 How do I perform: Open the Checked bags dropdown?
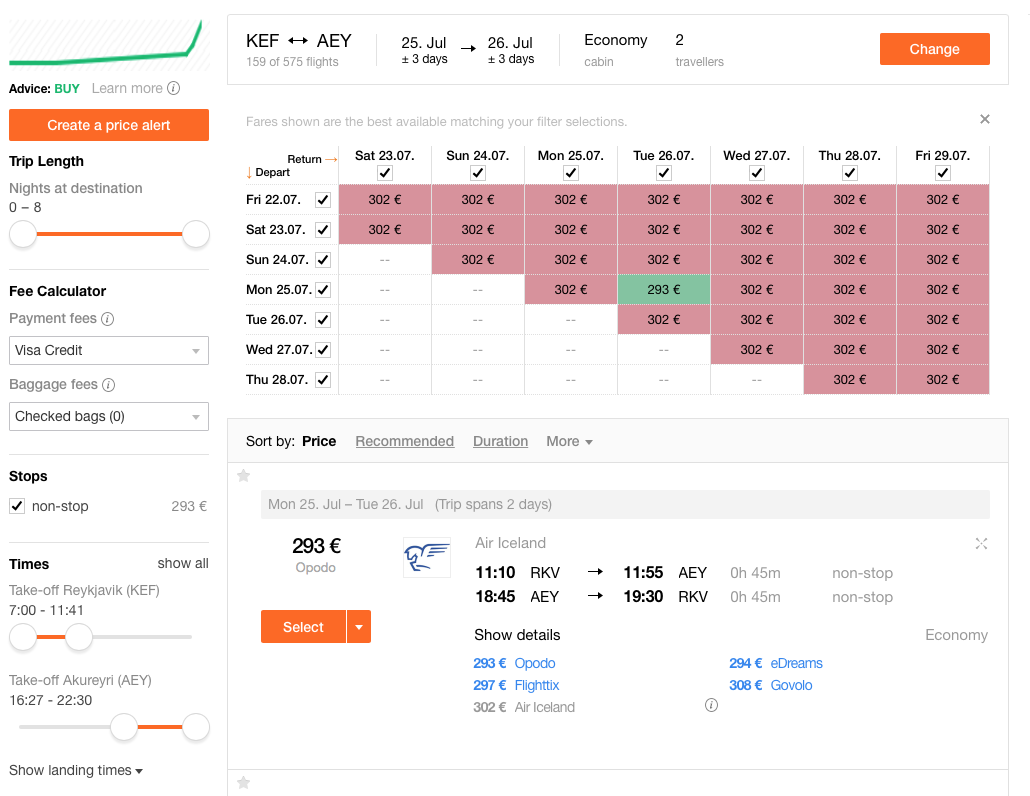point(108,416)
